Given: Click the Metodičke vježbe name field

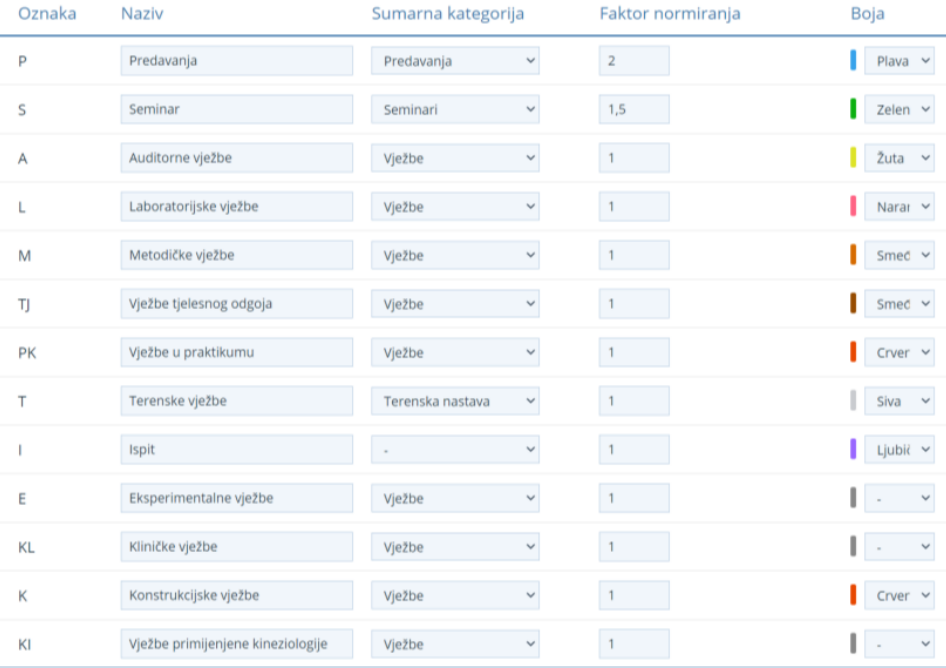Looking at the screenshot, I should 236,255.
